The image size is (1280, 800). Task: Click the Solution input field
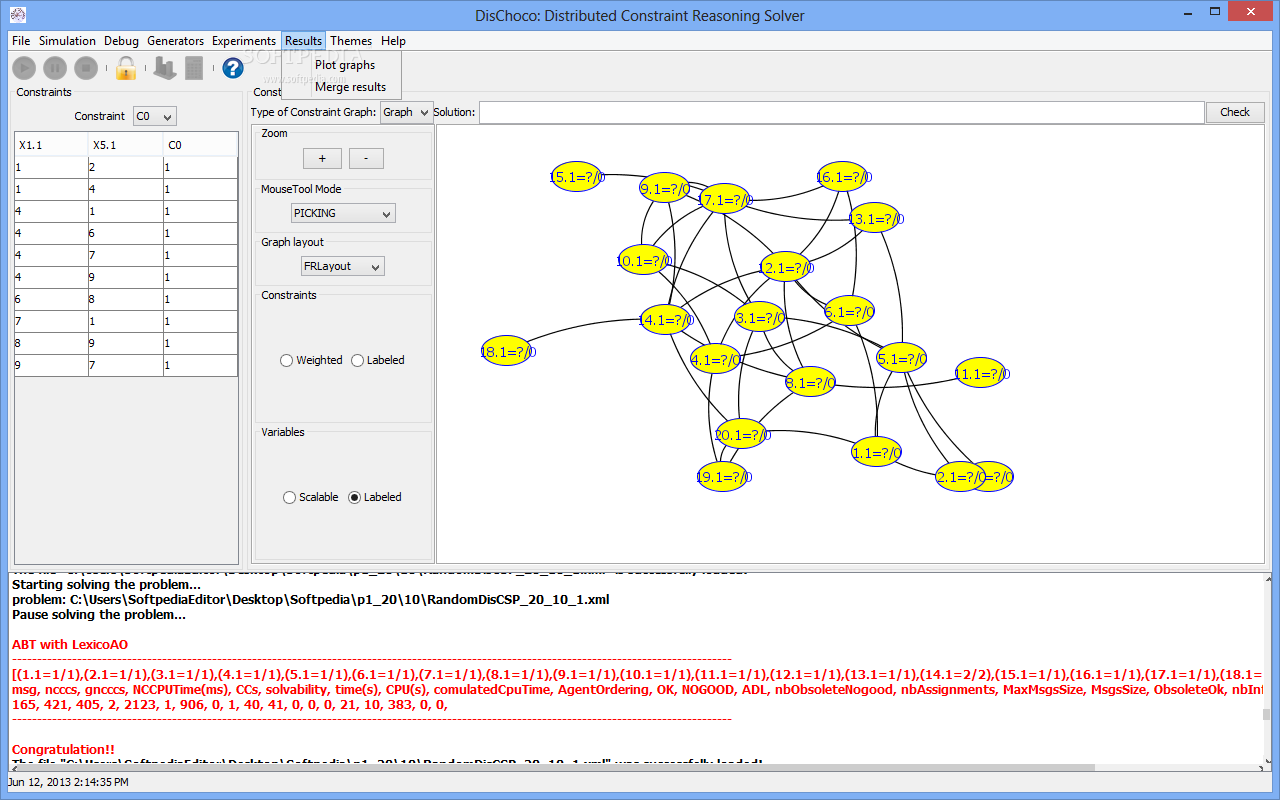click(841, 112)
